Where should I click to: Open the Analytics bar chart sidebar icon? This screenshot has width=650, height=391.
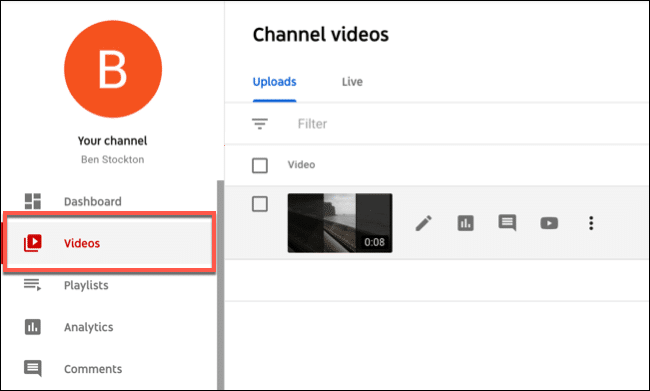33,327
